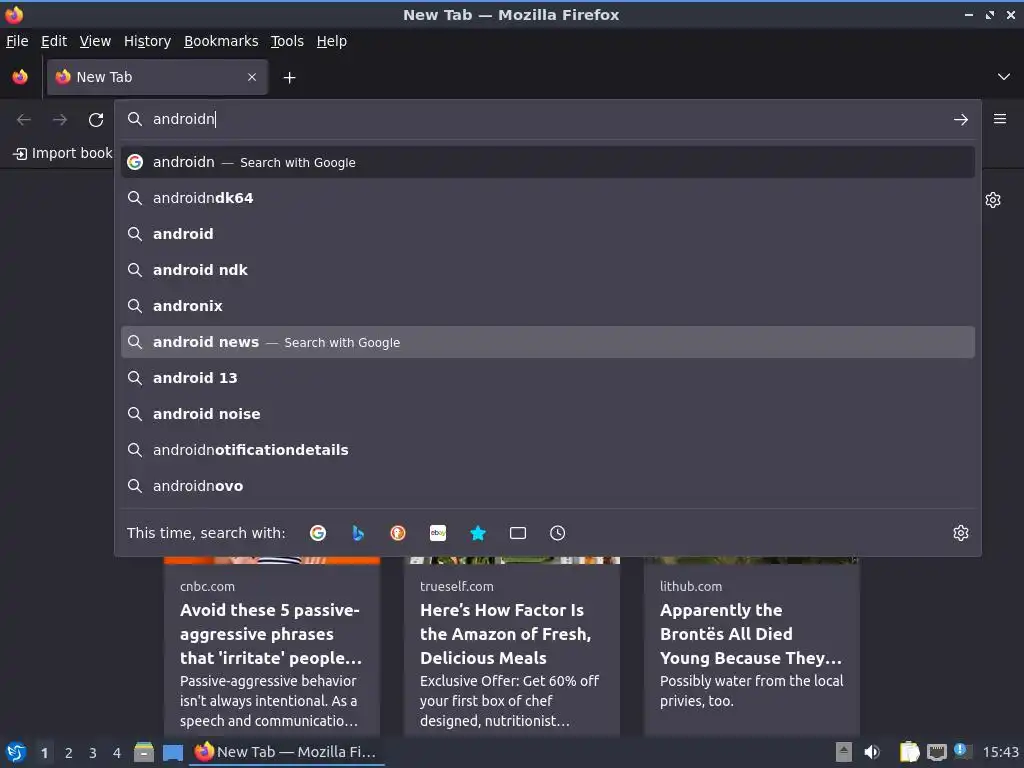Screen dimensions: 1024x768
Task: Choose suggestion 'android ndk'
Action: [x=547, y=270]
